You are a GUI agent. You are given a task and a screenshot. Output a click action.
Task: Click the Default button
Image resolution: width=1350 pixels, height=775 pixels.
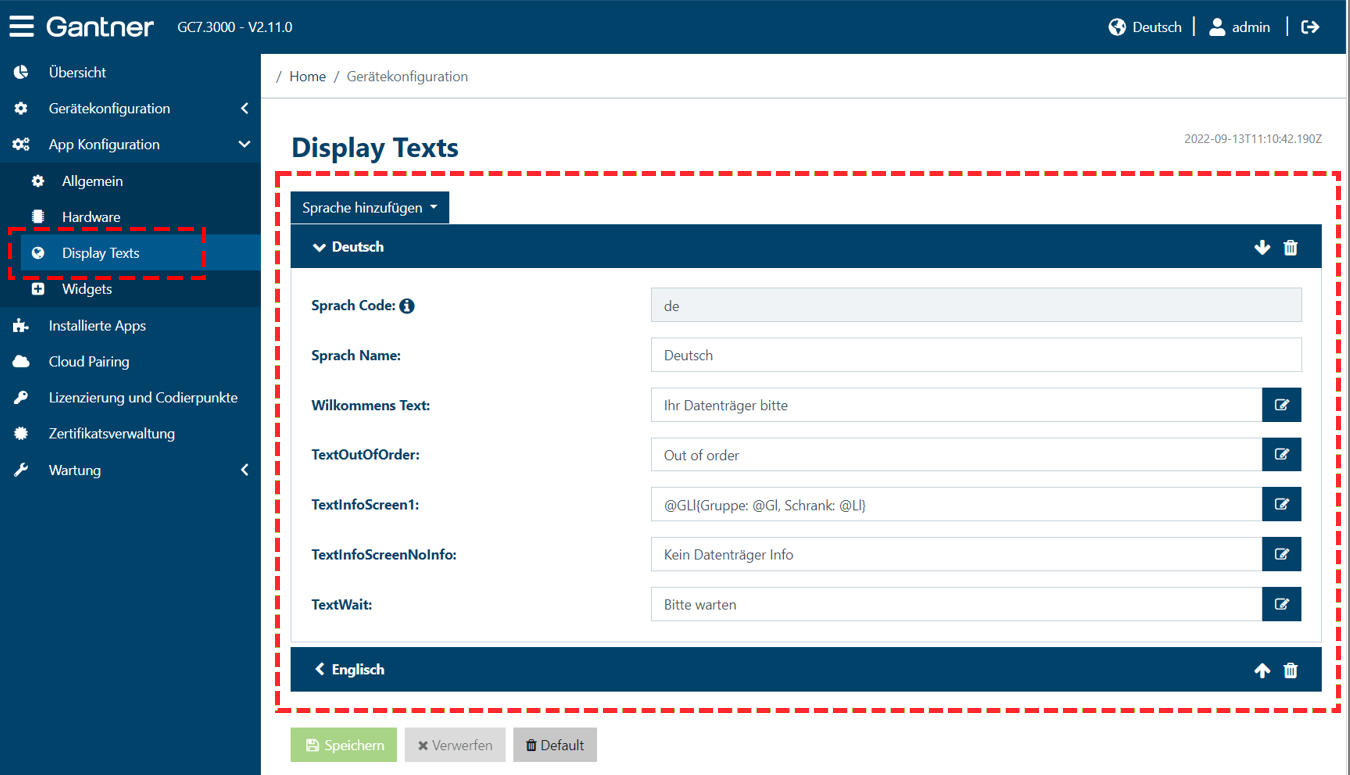click(x=555, y=745)
